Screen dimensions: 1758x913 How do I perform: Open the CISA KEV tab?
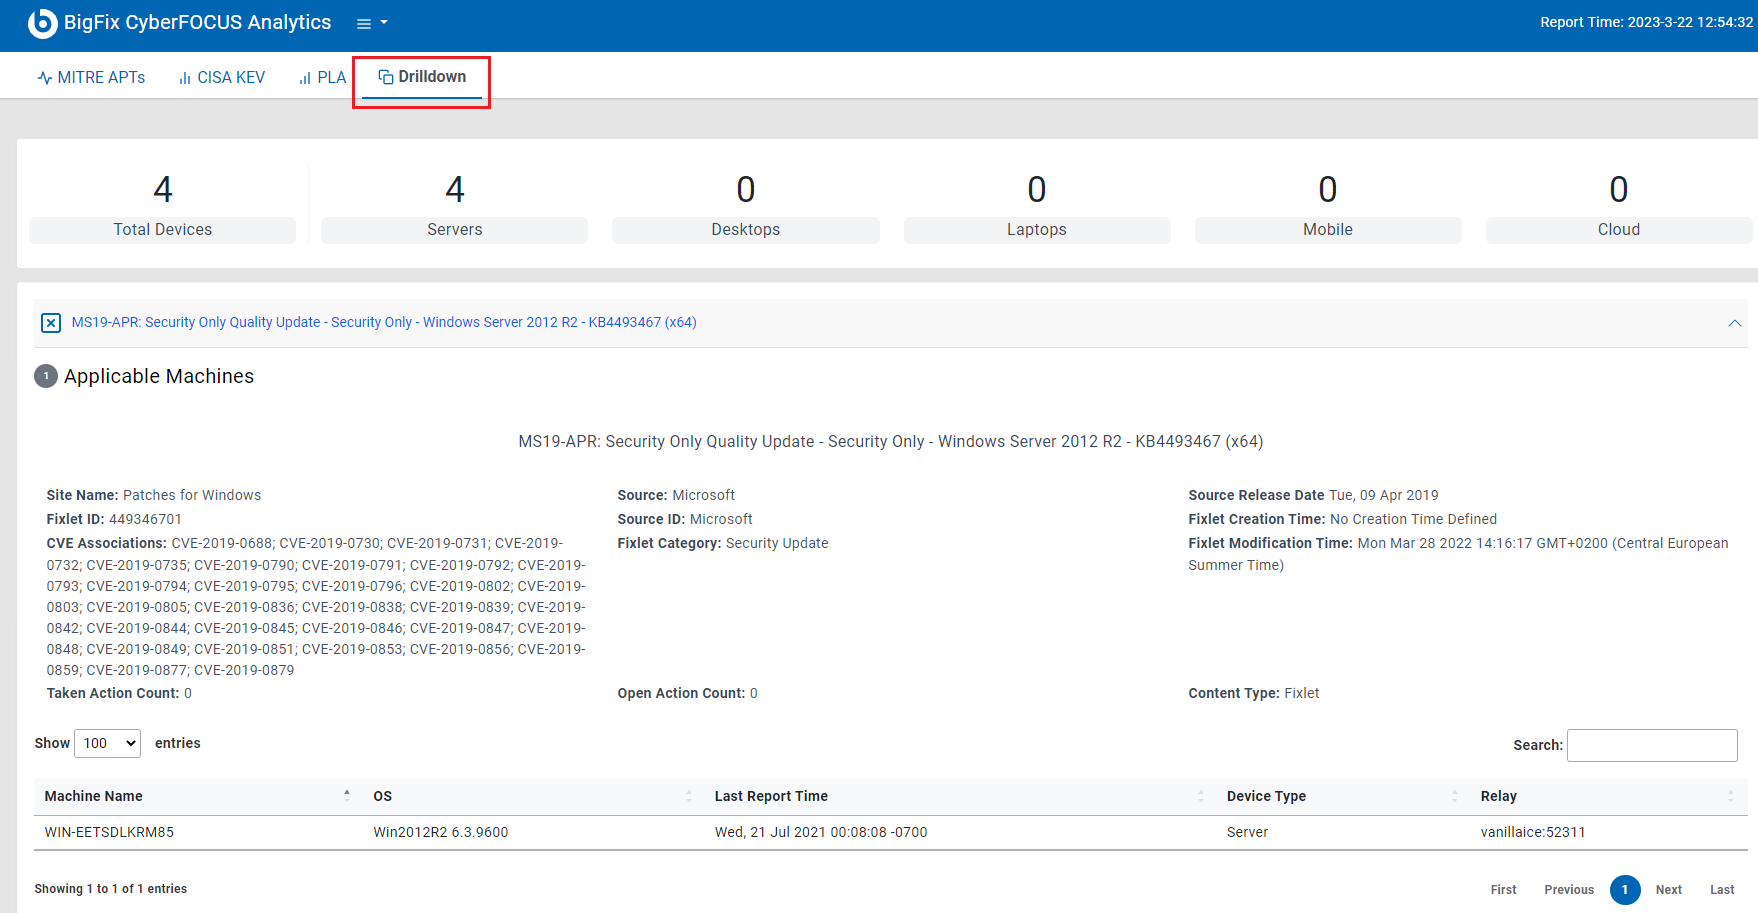(222, 78)
